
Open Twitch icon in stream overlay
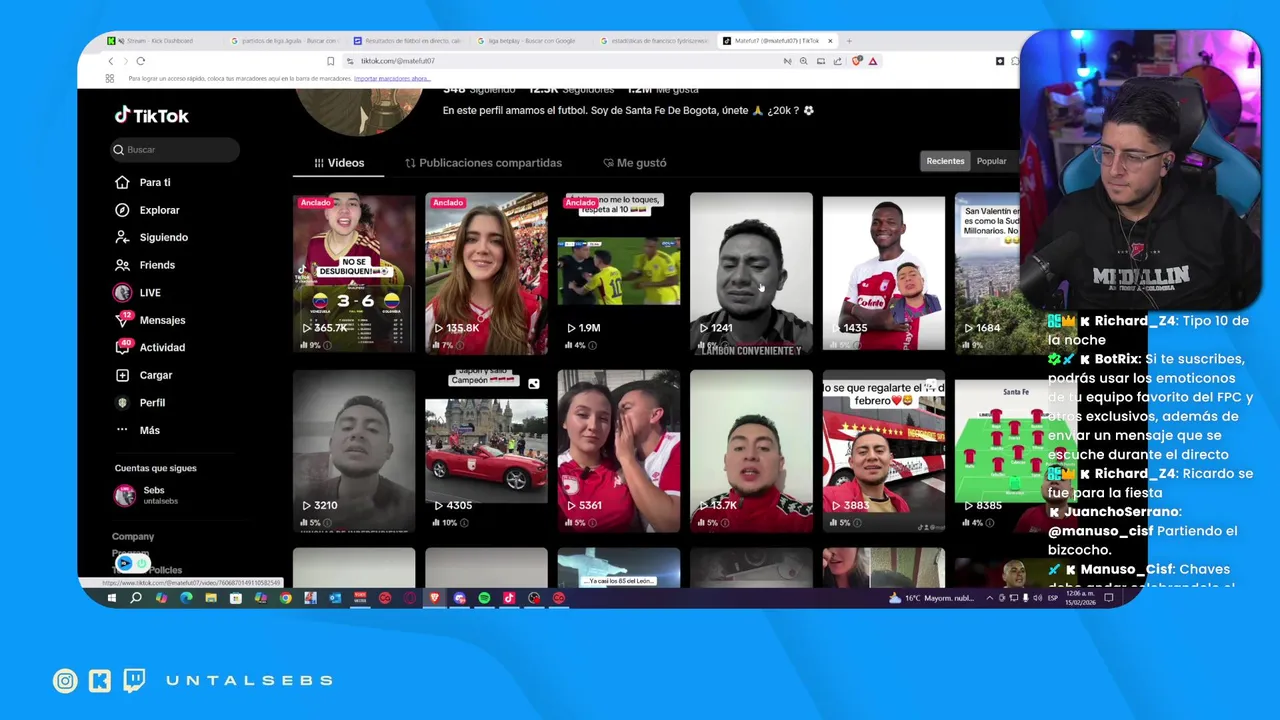tap(134, 681)
